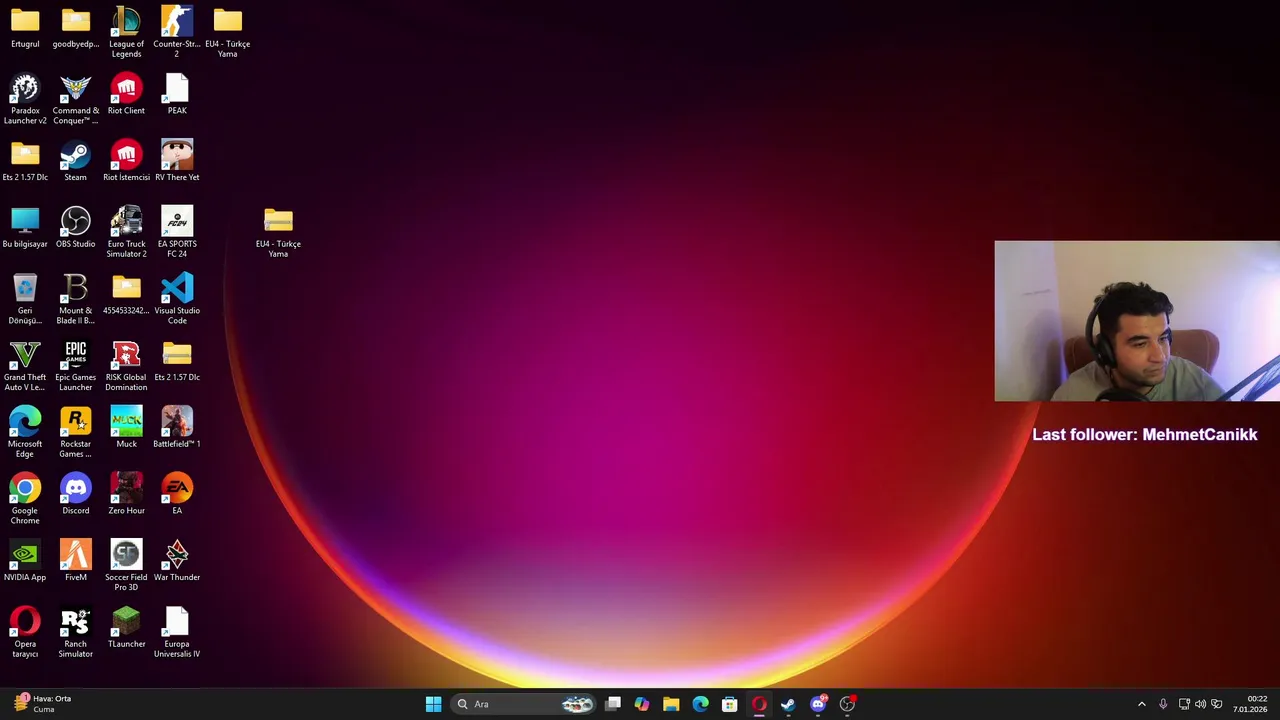The image size is (1280, 720).
Task: Open network settings tray icon
Action: click(x=1184, y=704)
